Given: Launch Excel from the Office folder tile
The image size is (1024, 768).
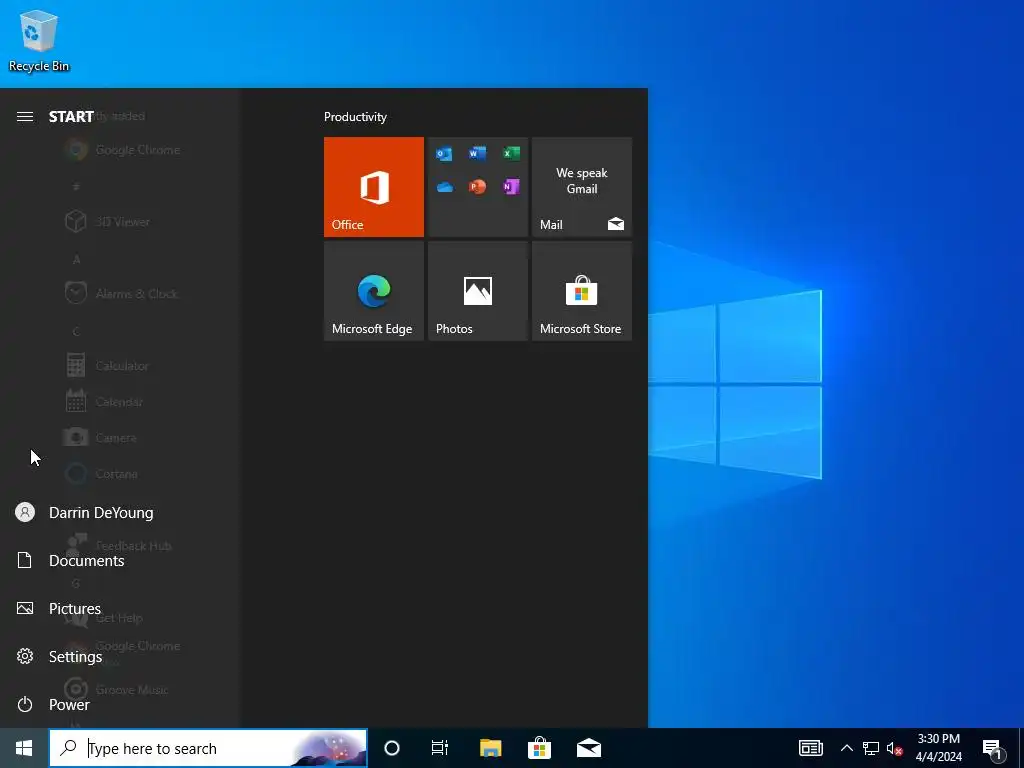Looking at the screenshot, I should coord(511,153).
